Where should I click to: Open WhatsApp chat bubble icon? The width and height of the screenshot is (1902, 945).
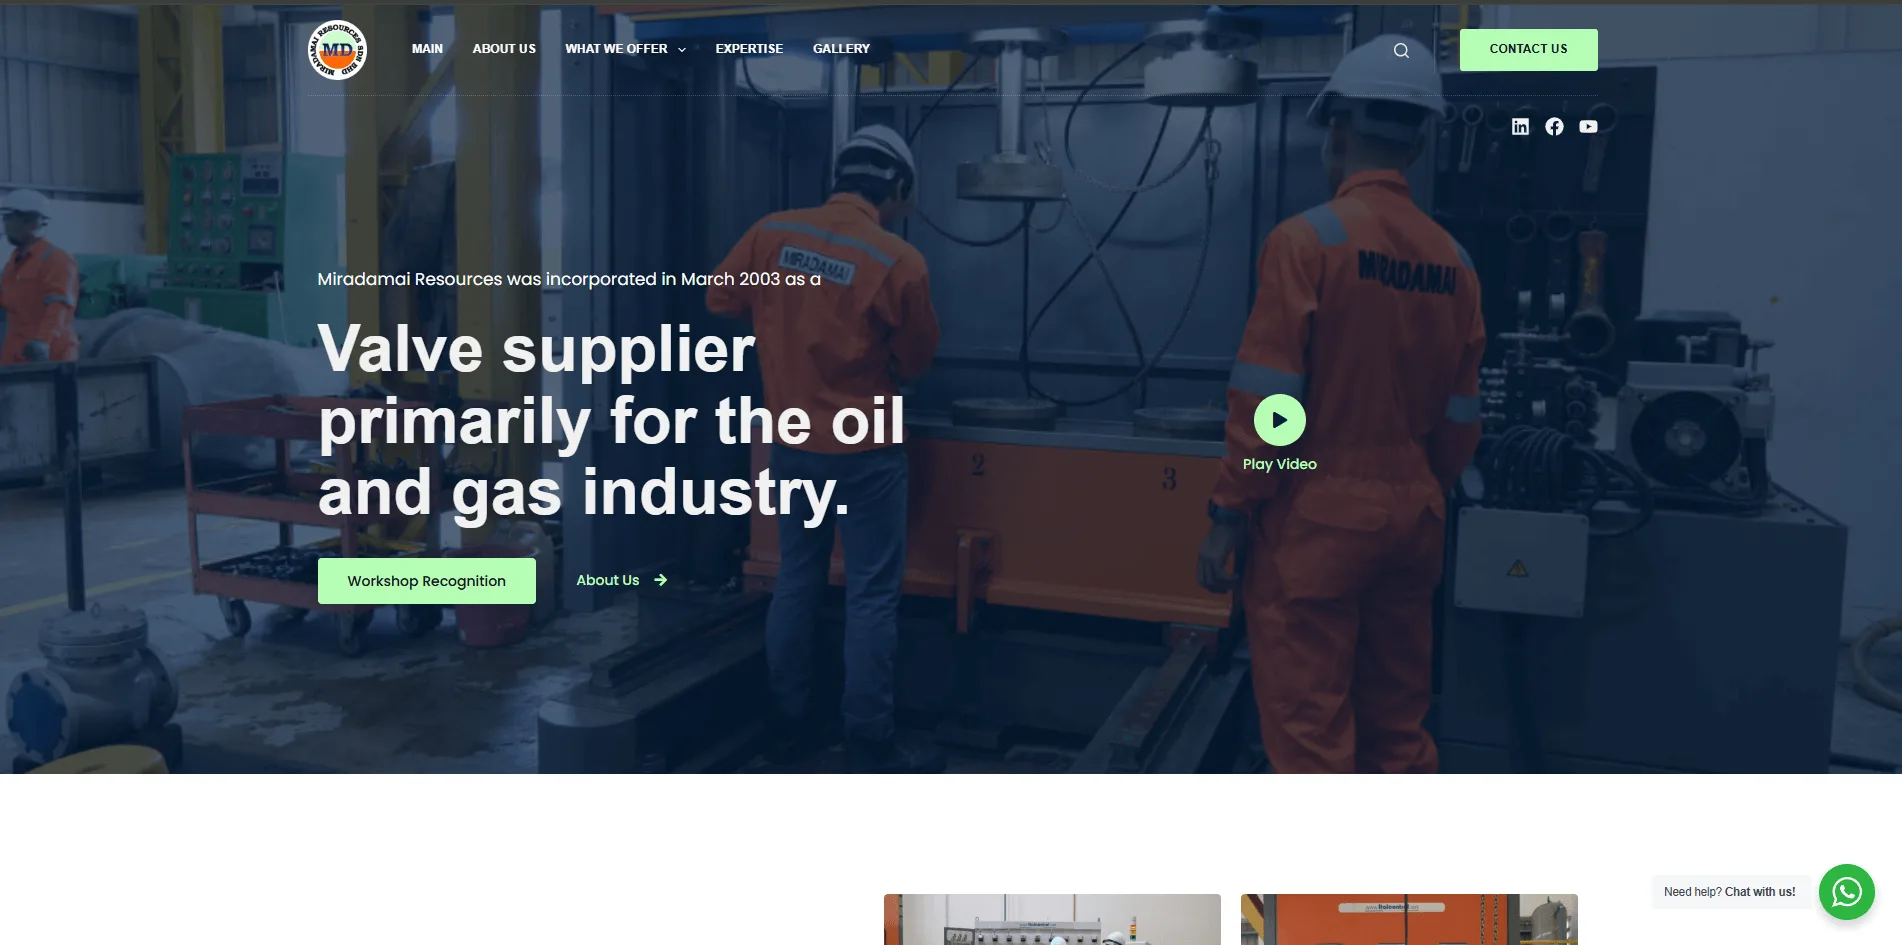point(1846,892)
